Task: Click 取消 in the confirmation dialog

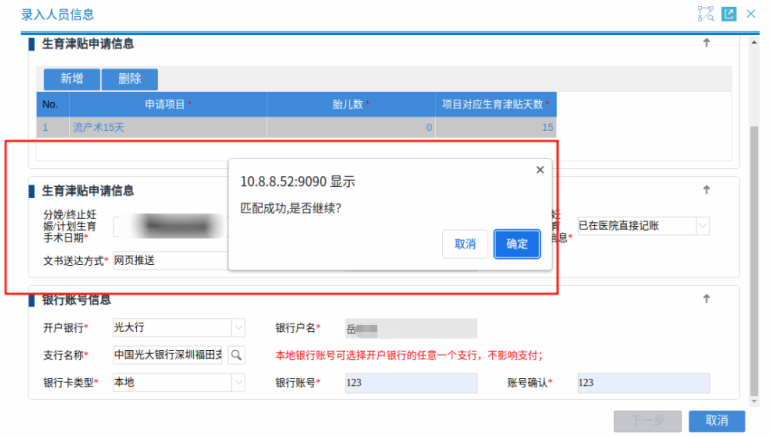Action: (x=465, y=244)
